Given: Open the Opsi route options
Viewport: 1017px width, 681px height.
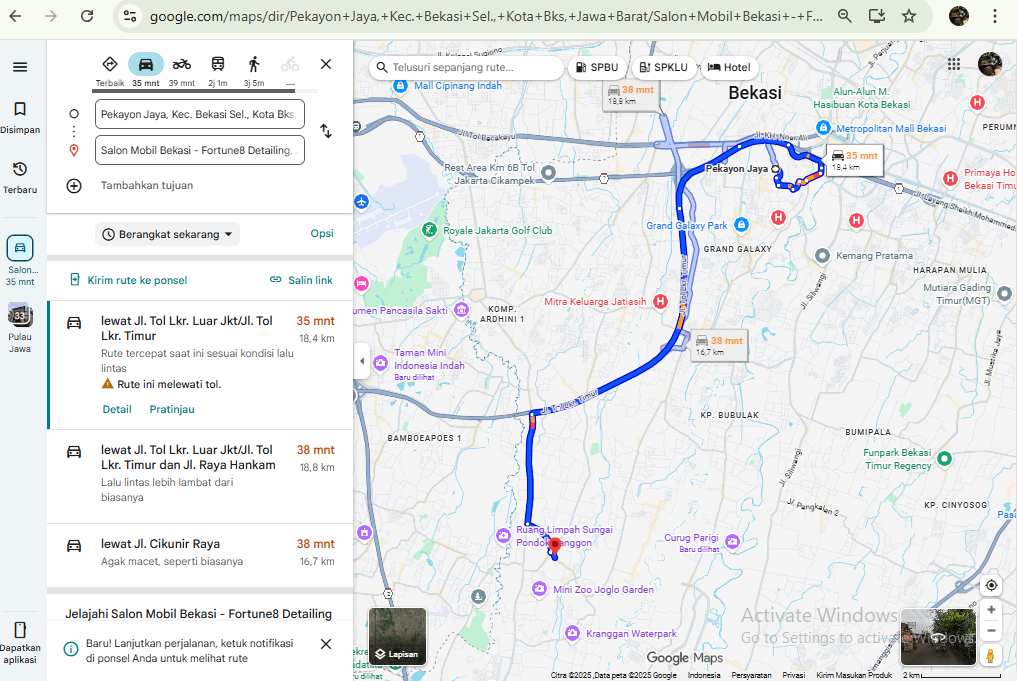Looking at the screenshot, I should (322, 234).
